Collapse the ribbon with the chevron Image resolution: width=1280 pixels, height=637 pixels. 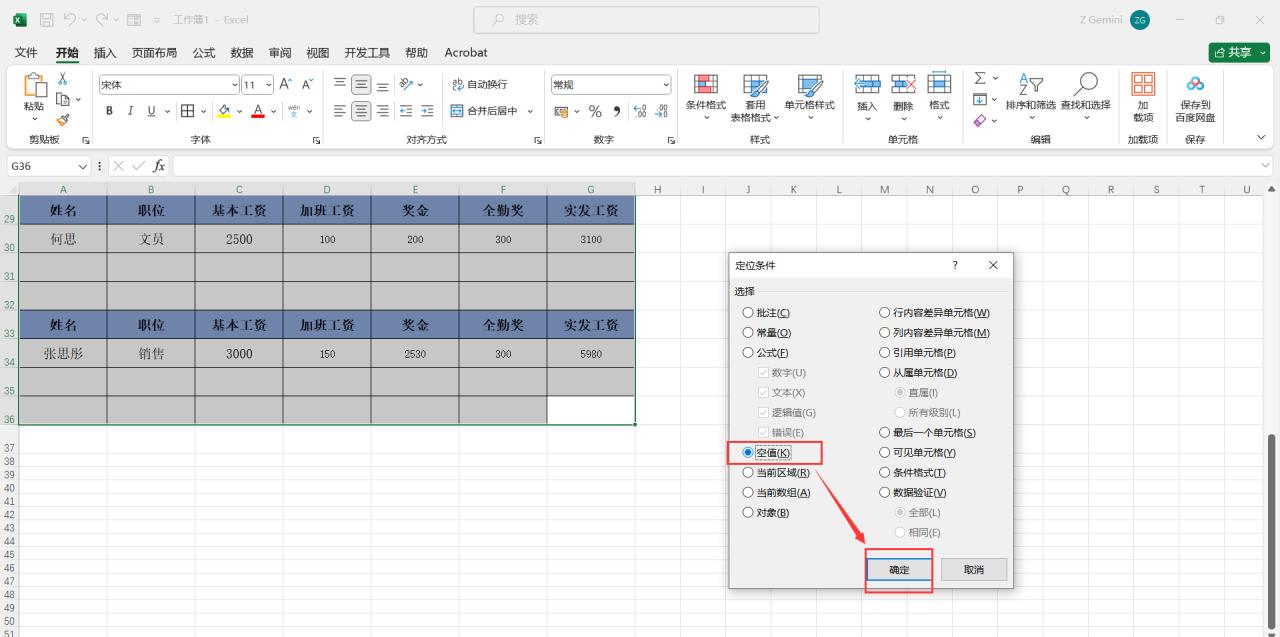1260,138
